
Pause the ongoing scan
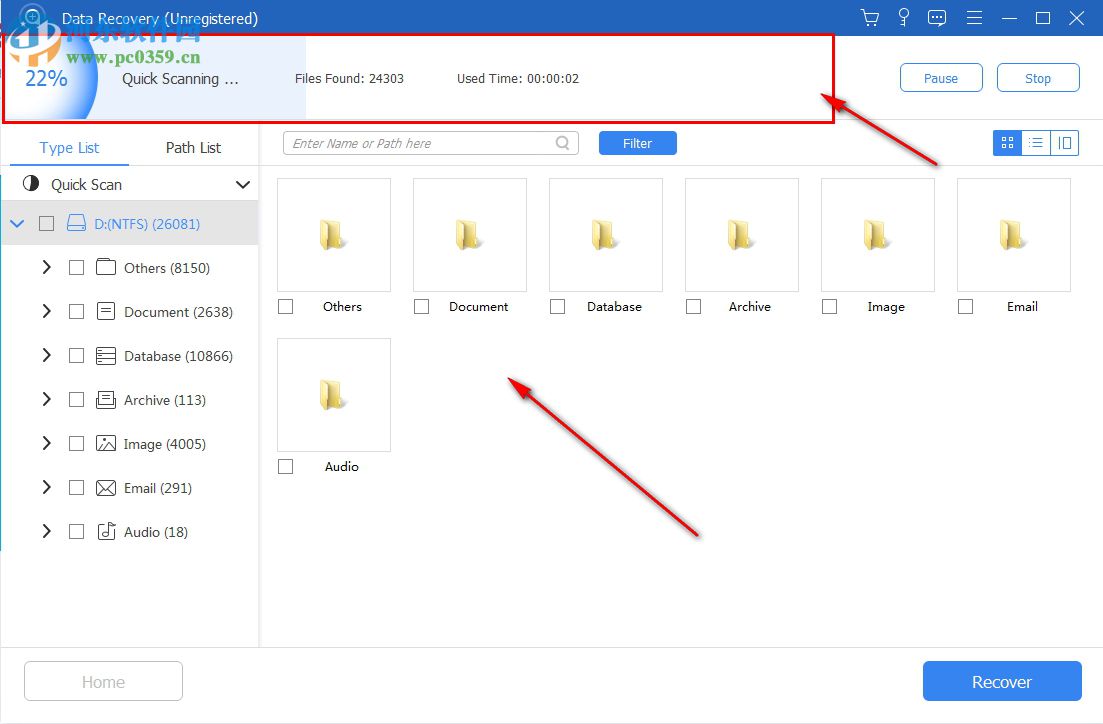pyautogui.click(x=940, y=77)
